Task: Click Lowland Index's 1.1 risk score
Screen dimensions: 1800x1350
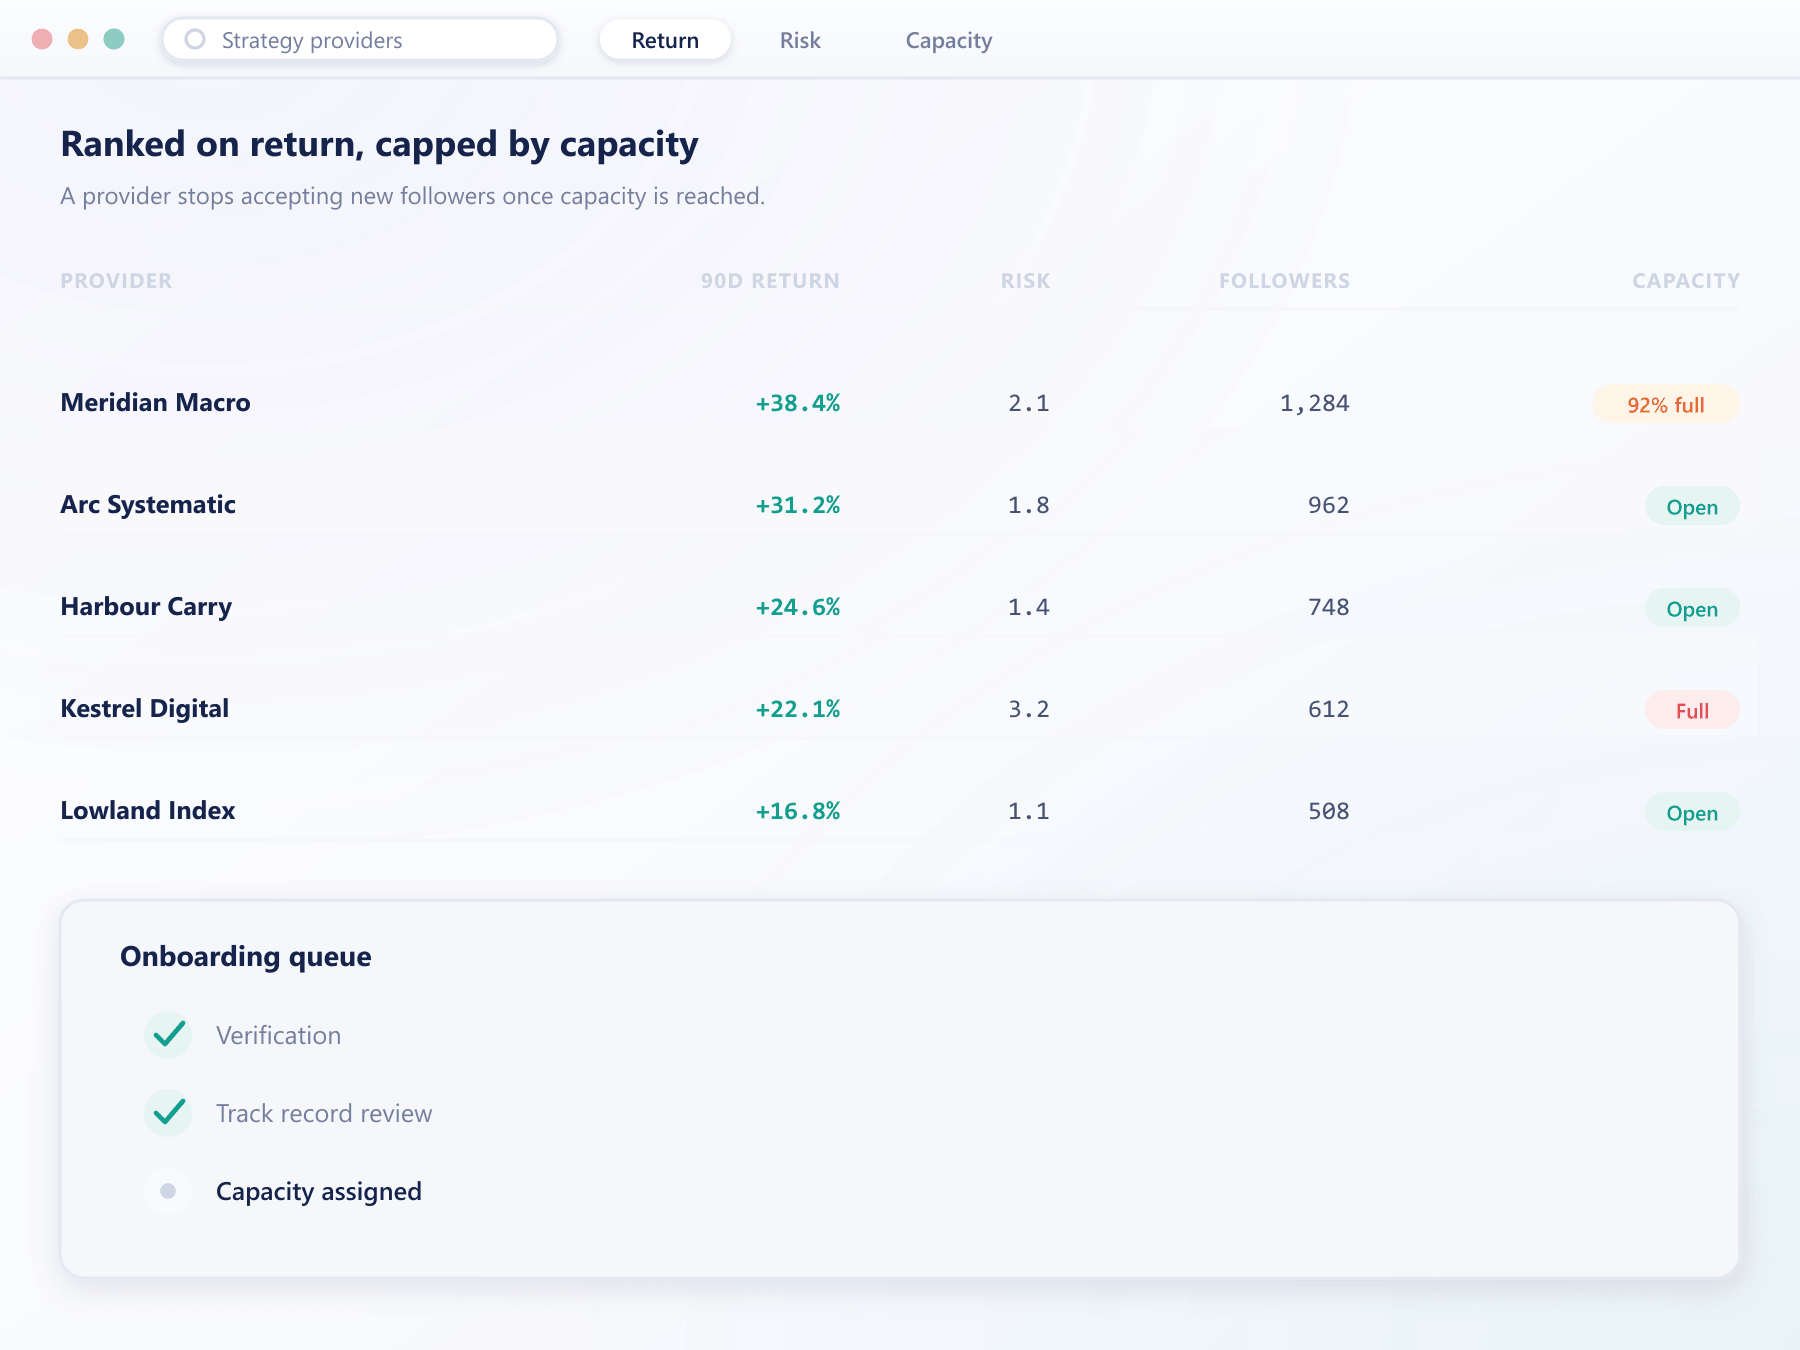Action: [1028, 811]
